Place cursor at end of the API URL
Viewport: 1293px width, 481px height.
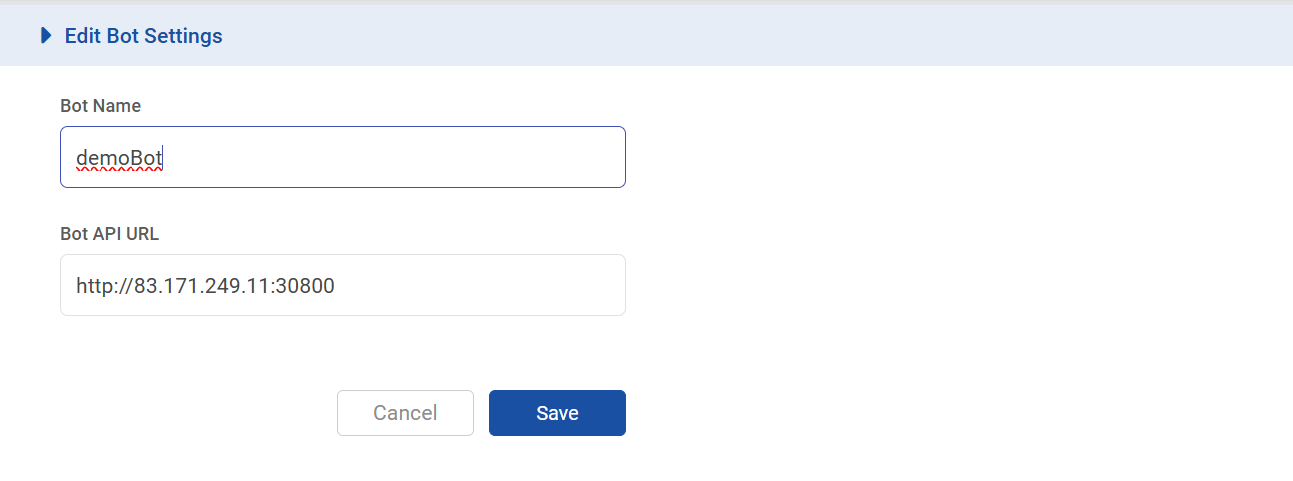click(x=336, y=286)
